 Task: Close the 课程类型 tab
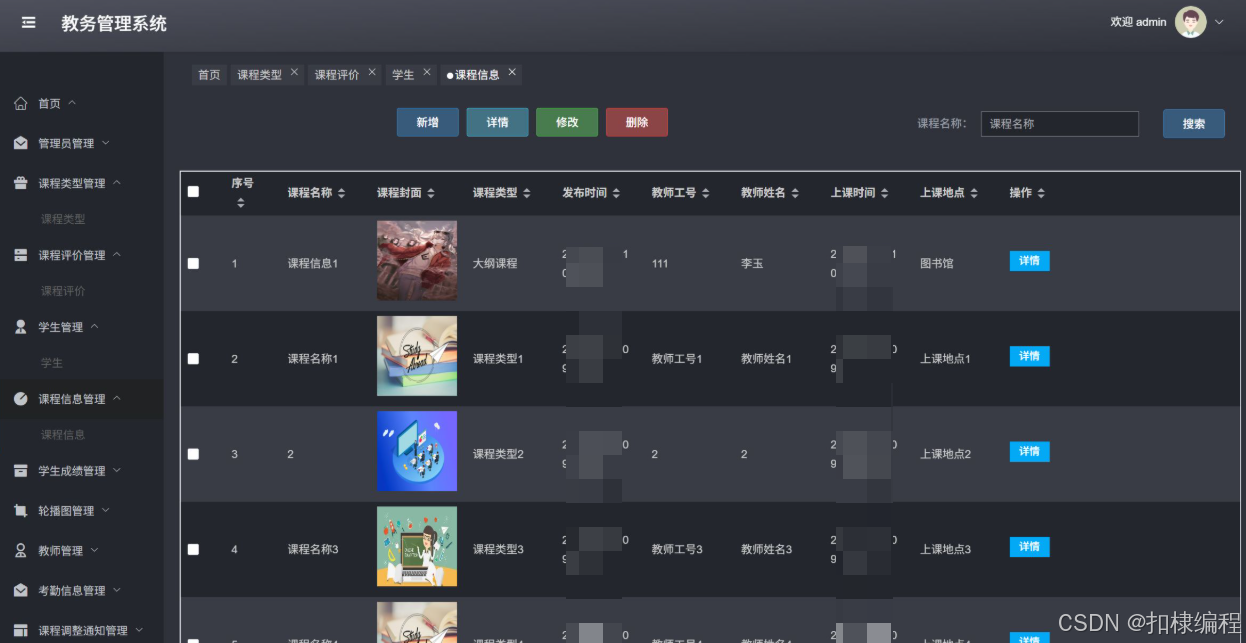294,72
